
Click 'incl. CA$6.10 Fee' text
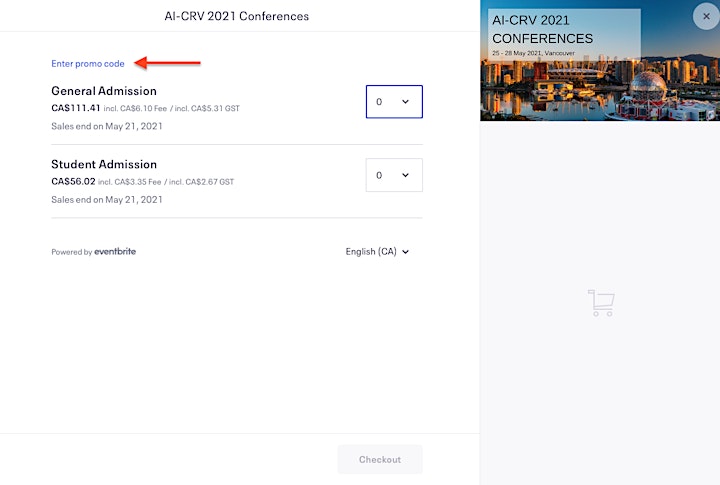click(135, 108)
